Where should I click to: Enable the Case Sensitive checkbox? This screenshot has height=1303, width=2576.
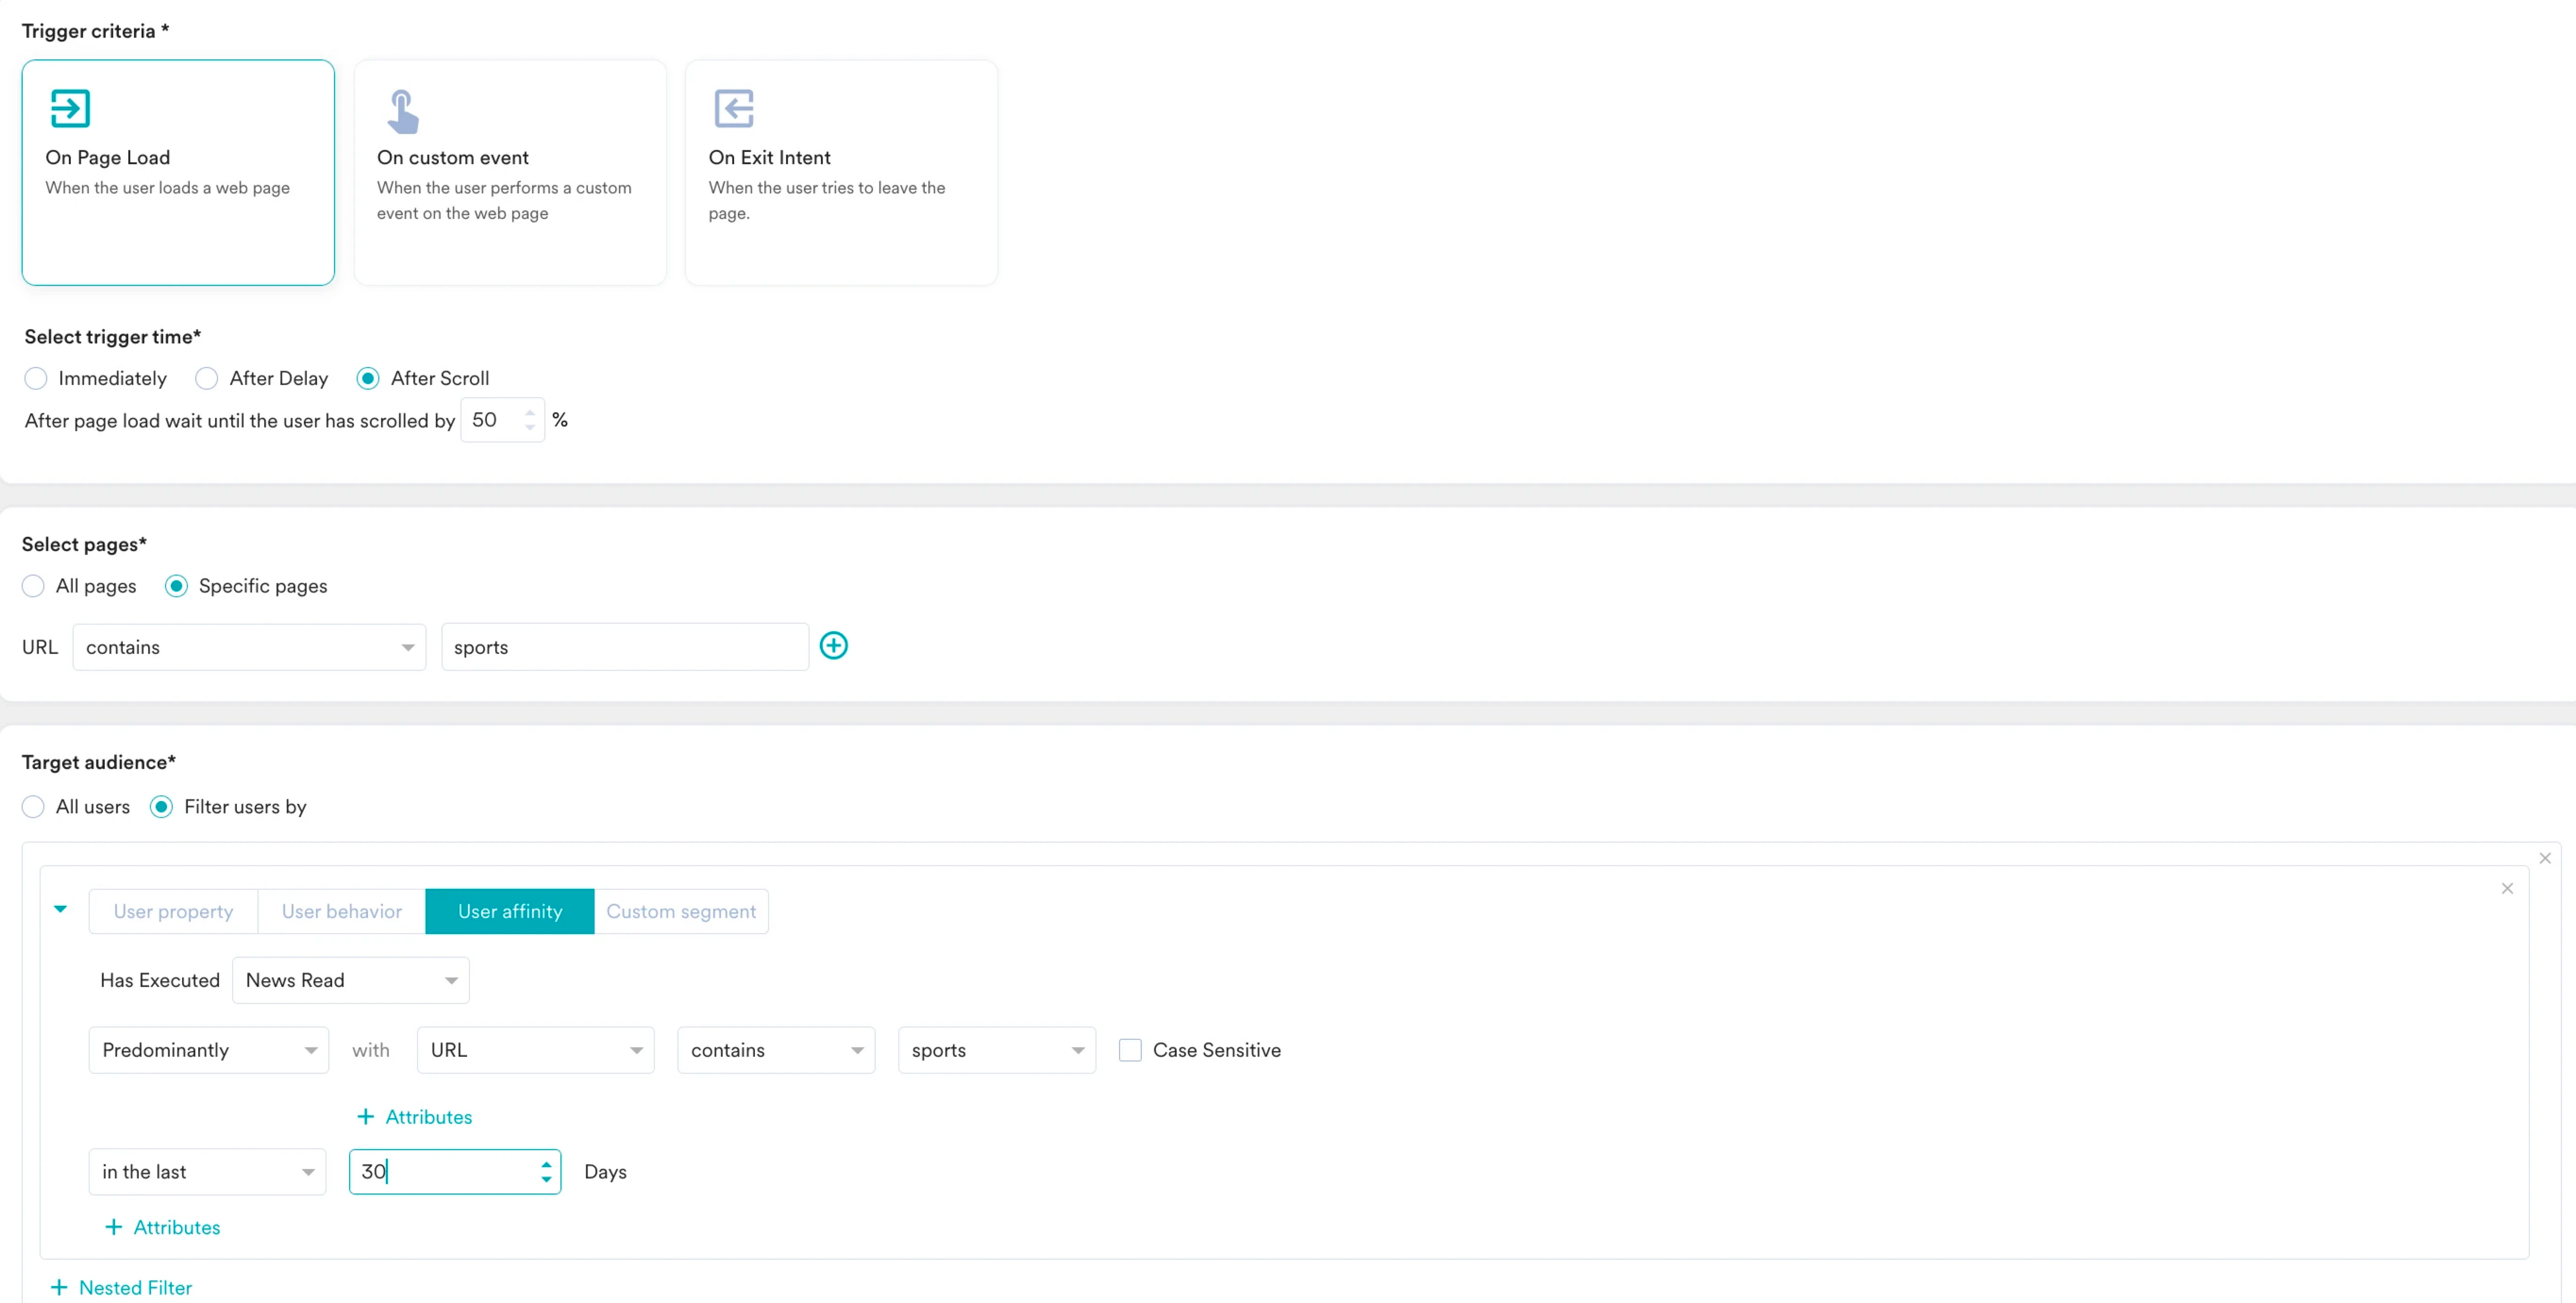[x=1130, y=1050]
